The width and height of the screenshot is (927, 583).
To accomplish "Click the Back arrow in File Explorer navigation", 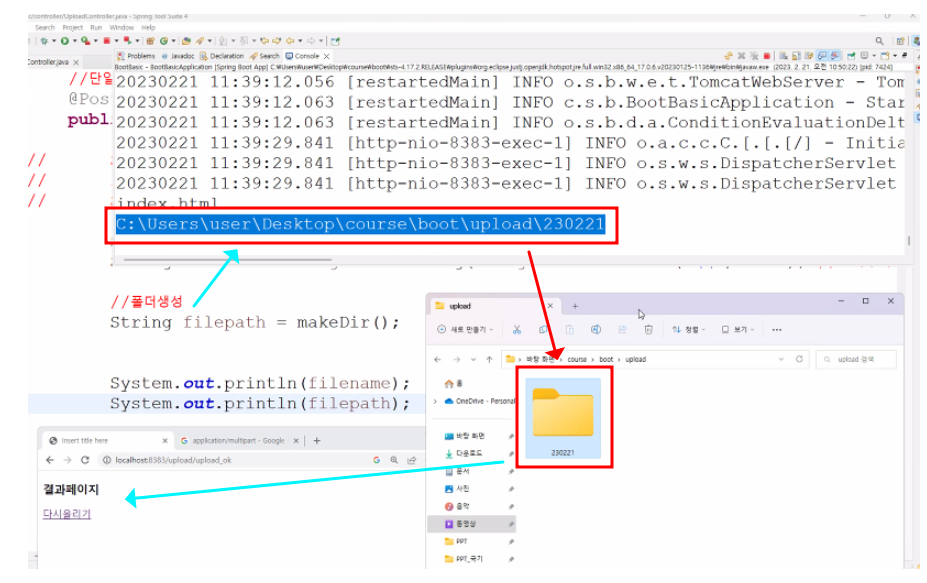I will tap(437, 359).
